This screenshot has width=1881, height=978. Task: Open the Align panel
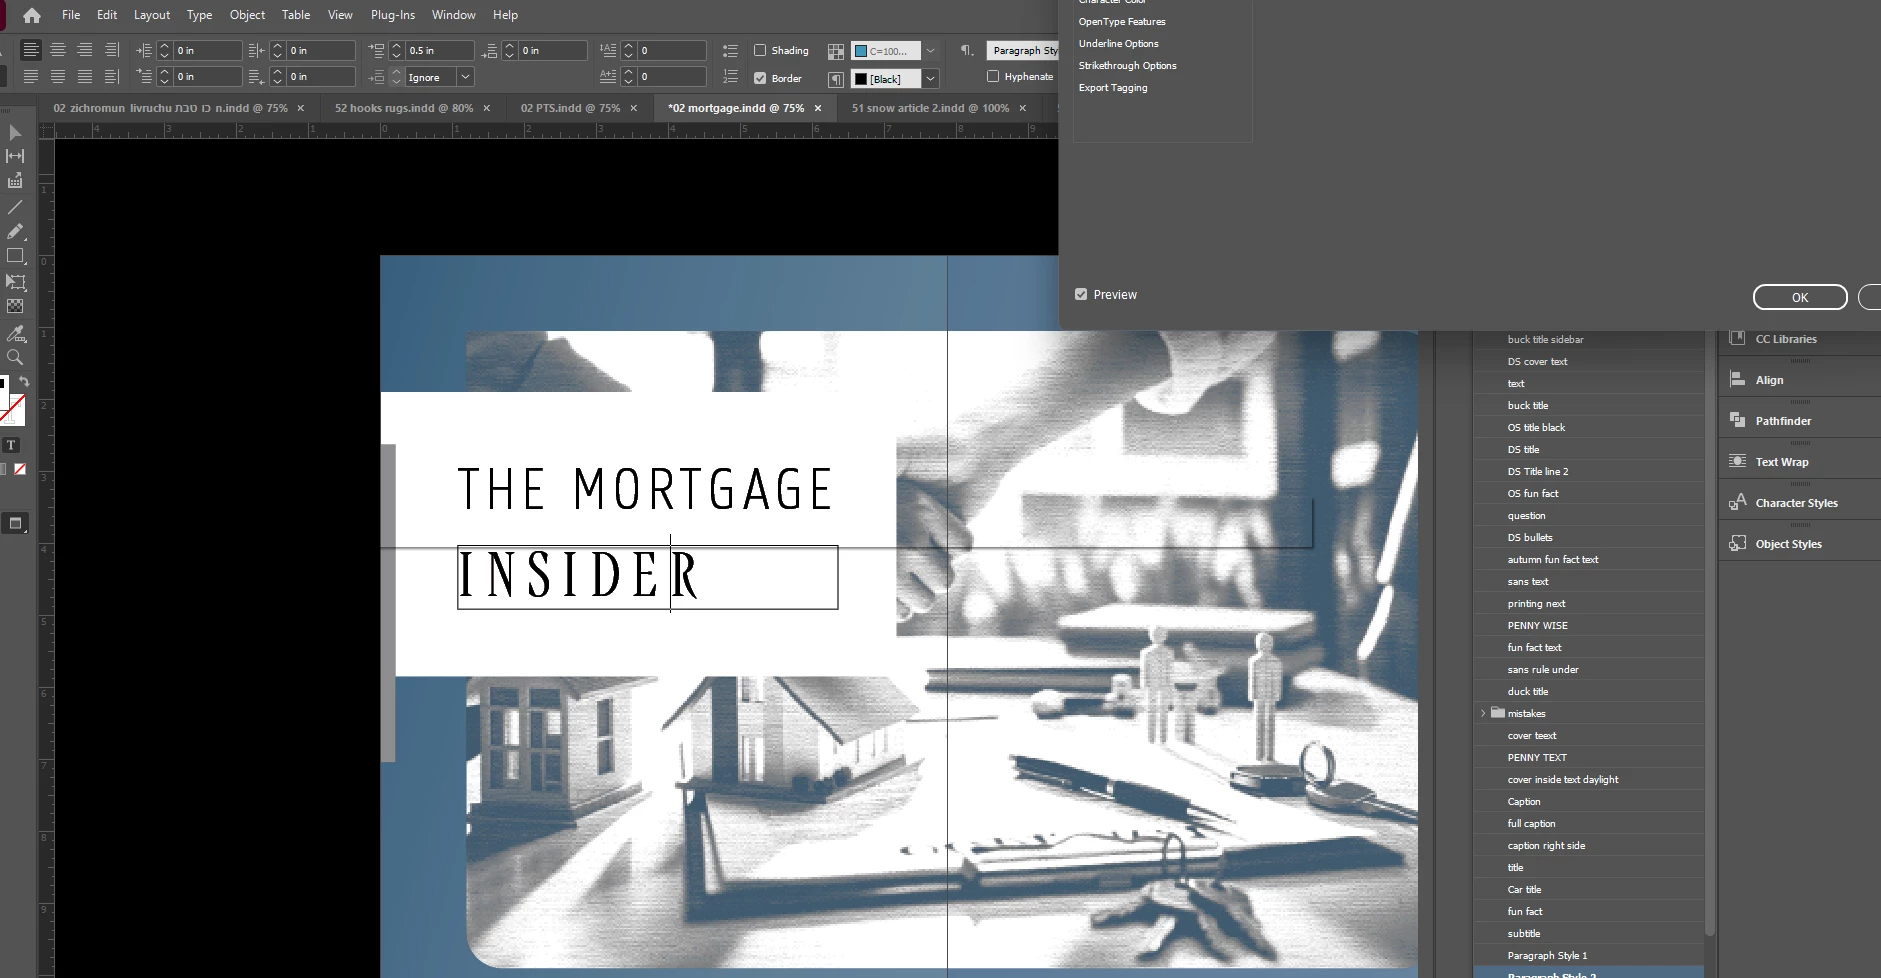[1769, 380]
